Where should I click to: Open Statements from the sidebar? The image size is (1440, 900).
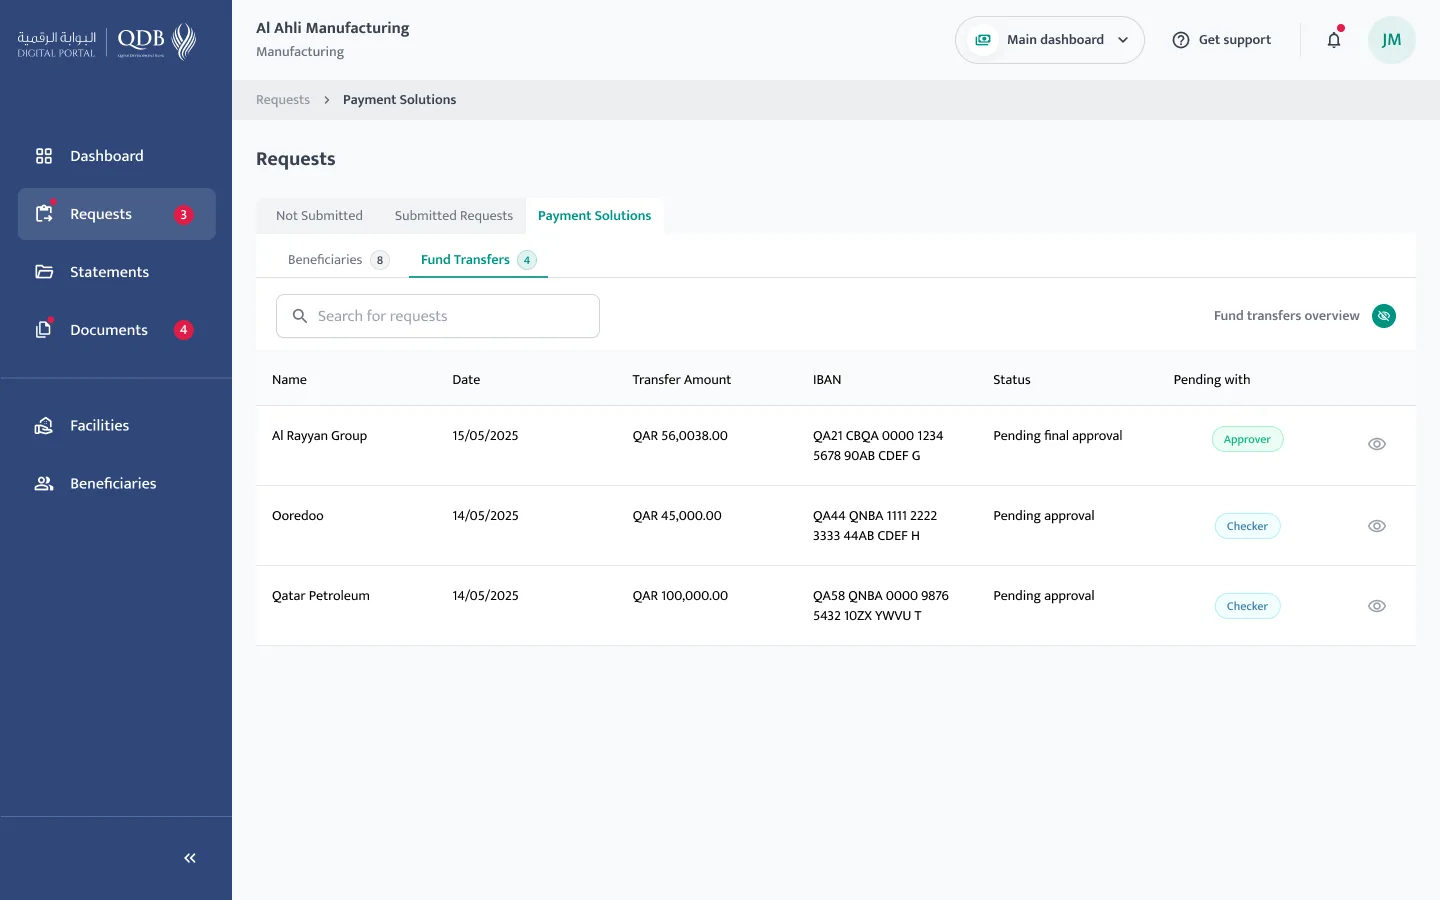click(x=116, y=272)
